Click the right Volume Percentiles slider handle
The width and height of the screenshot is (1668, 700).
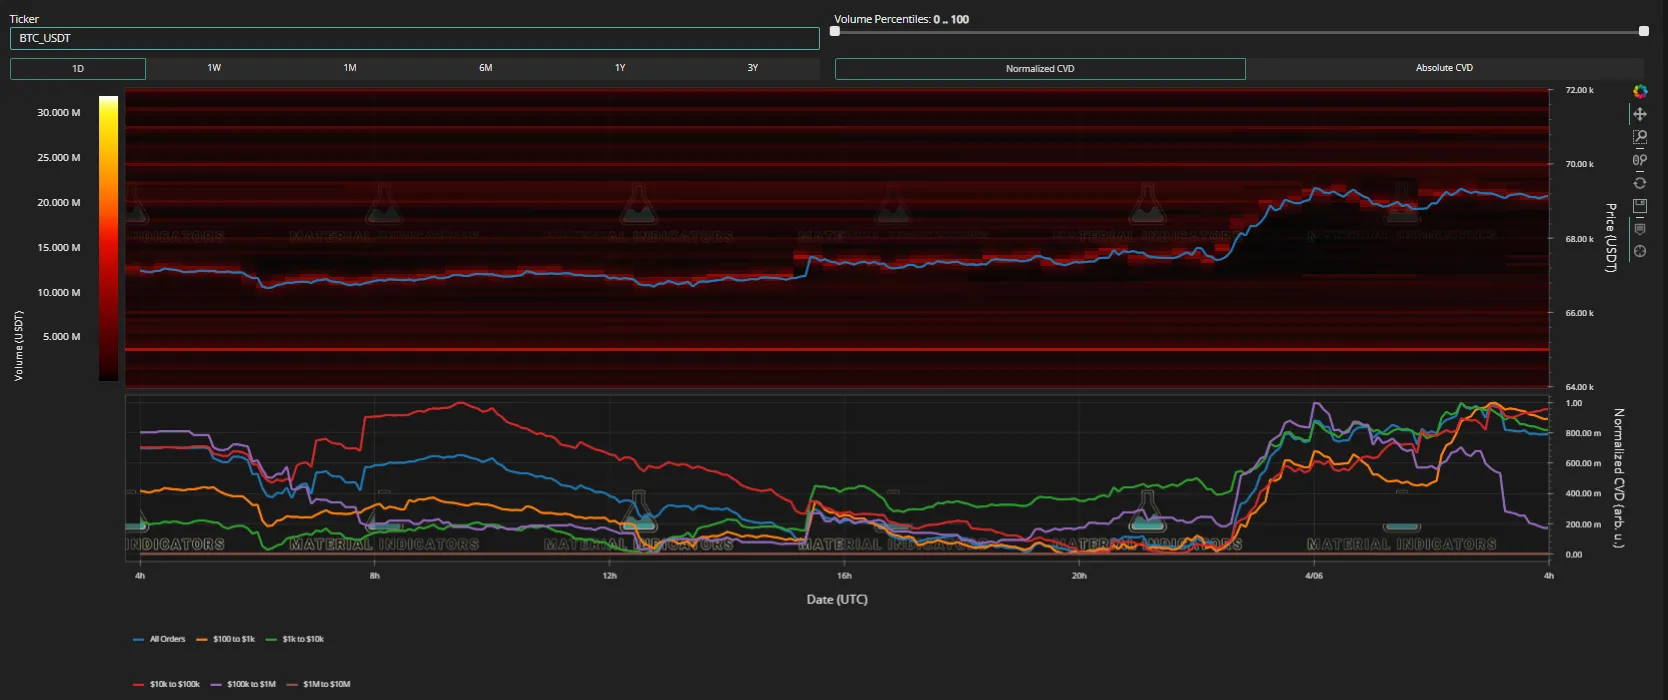click(x=1643, y=32)
